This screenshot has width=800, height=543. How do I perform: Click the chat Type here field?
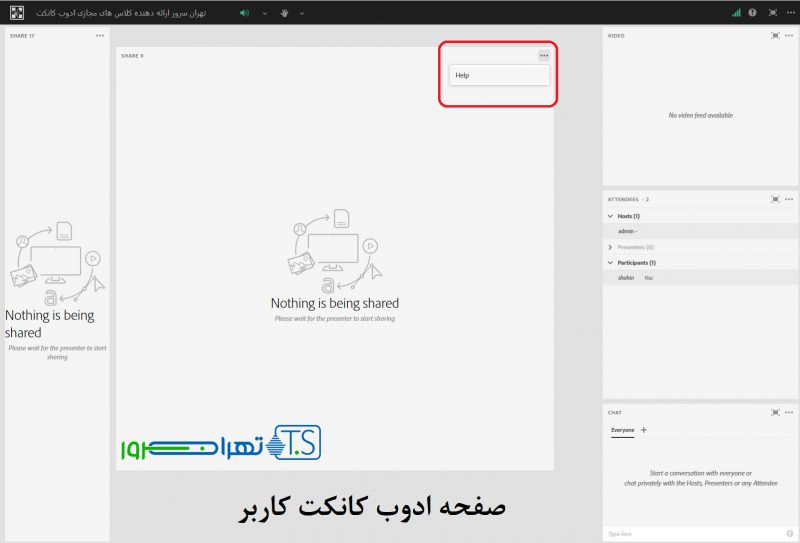(690, 534)
